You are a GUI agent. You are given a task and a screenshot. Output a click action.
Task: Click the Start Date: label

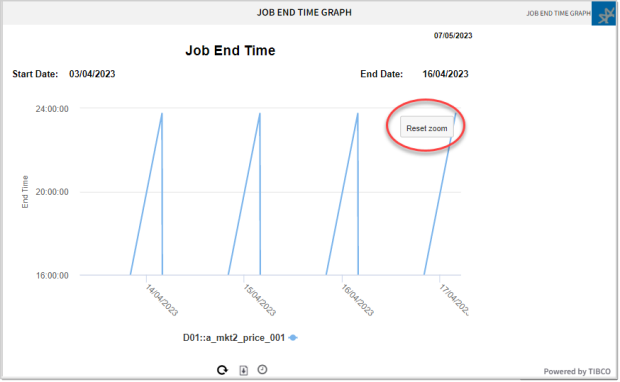point(35,74)
